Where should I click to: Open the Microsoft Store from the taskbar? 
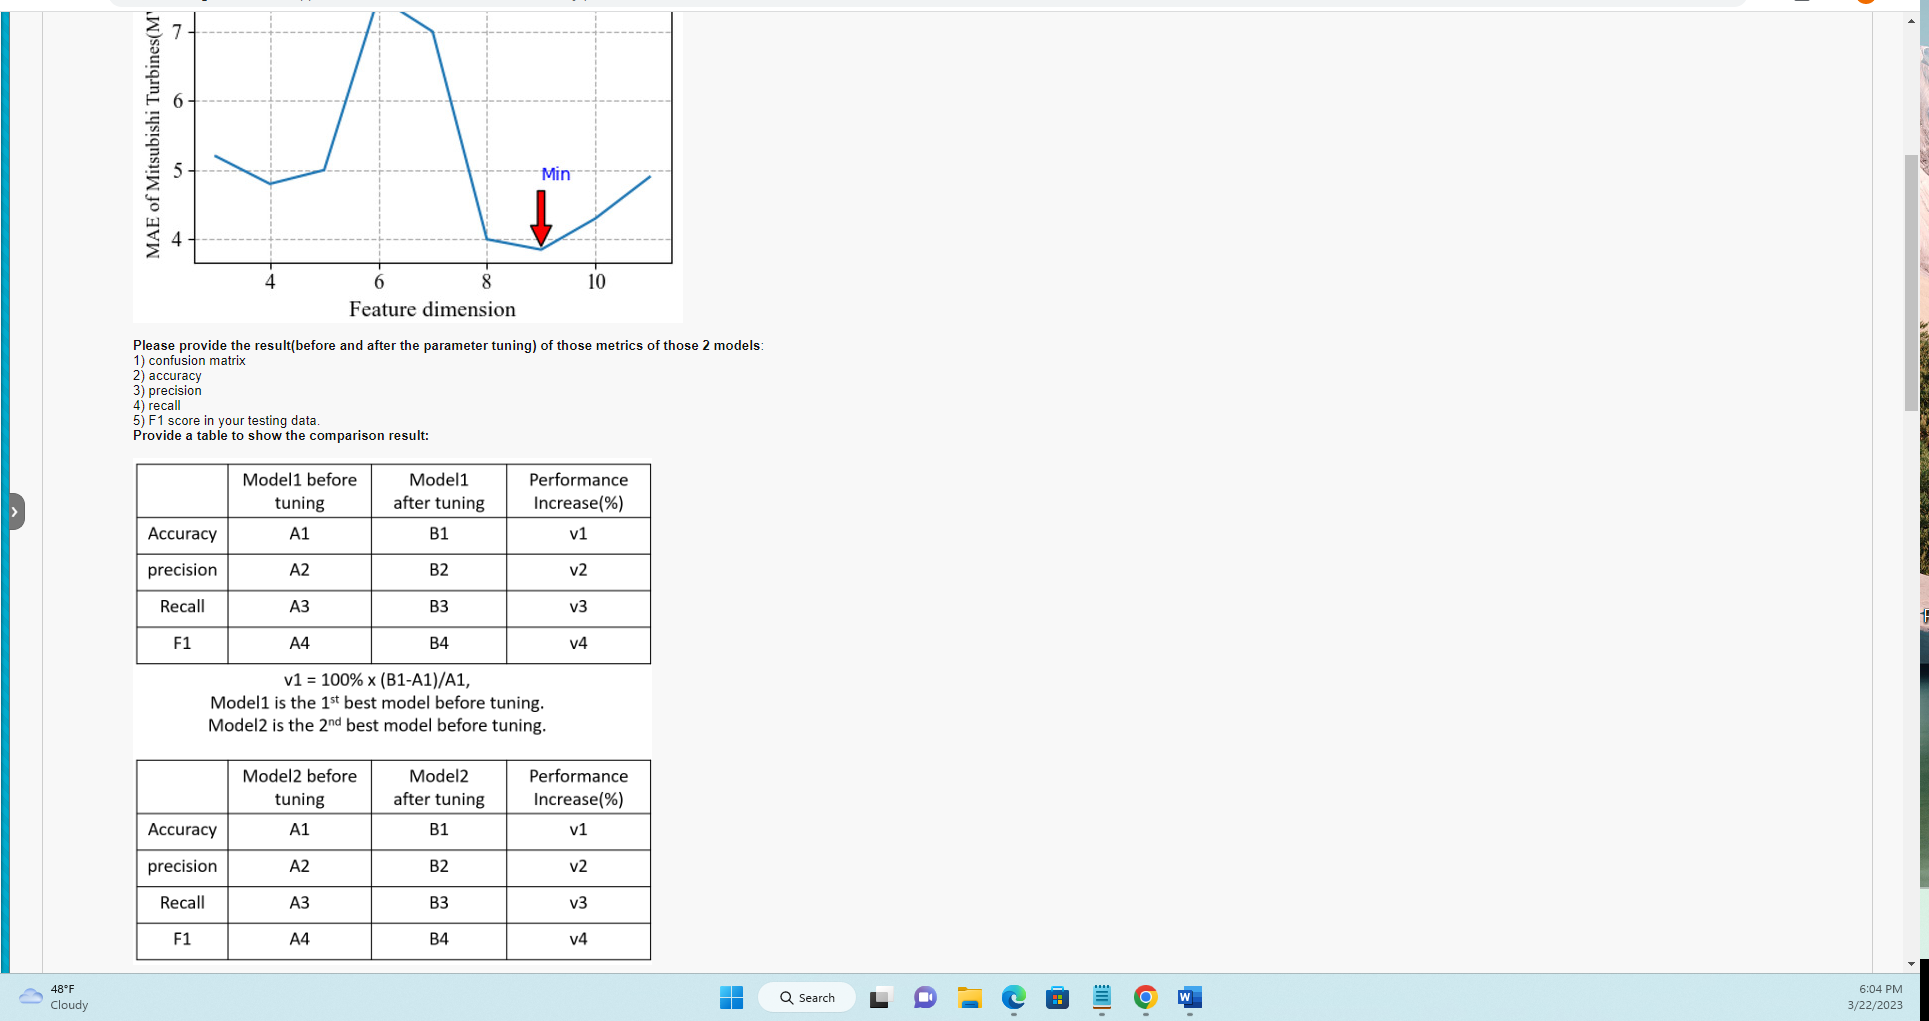tap(1057, 997)
